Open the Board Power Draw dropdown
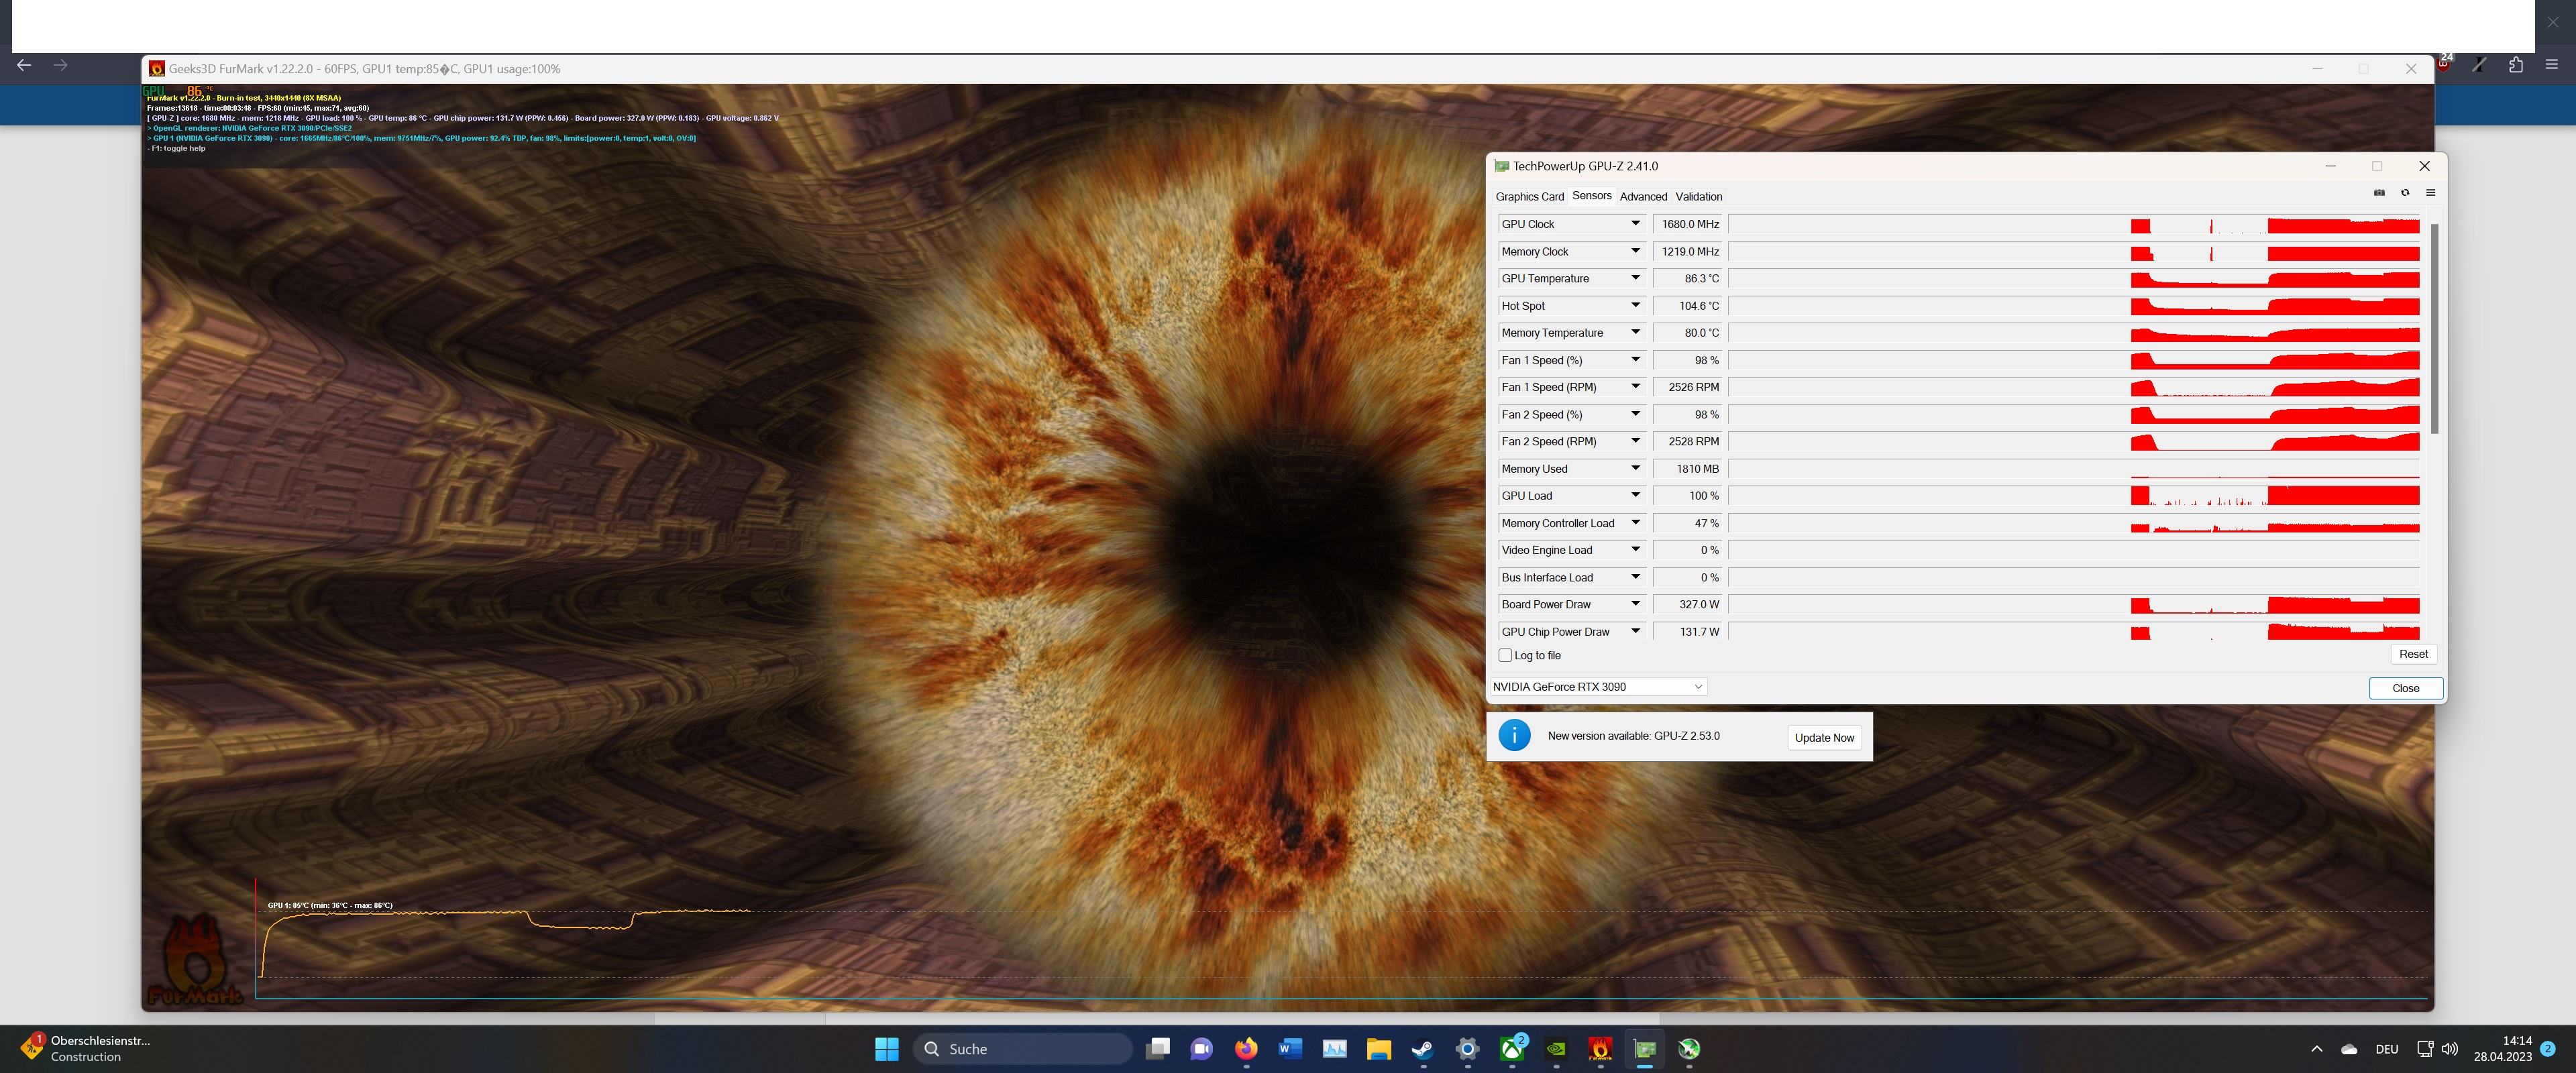 click(x=1635, y=604)
